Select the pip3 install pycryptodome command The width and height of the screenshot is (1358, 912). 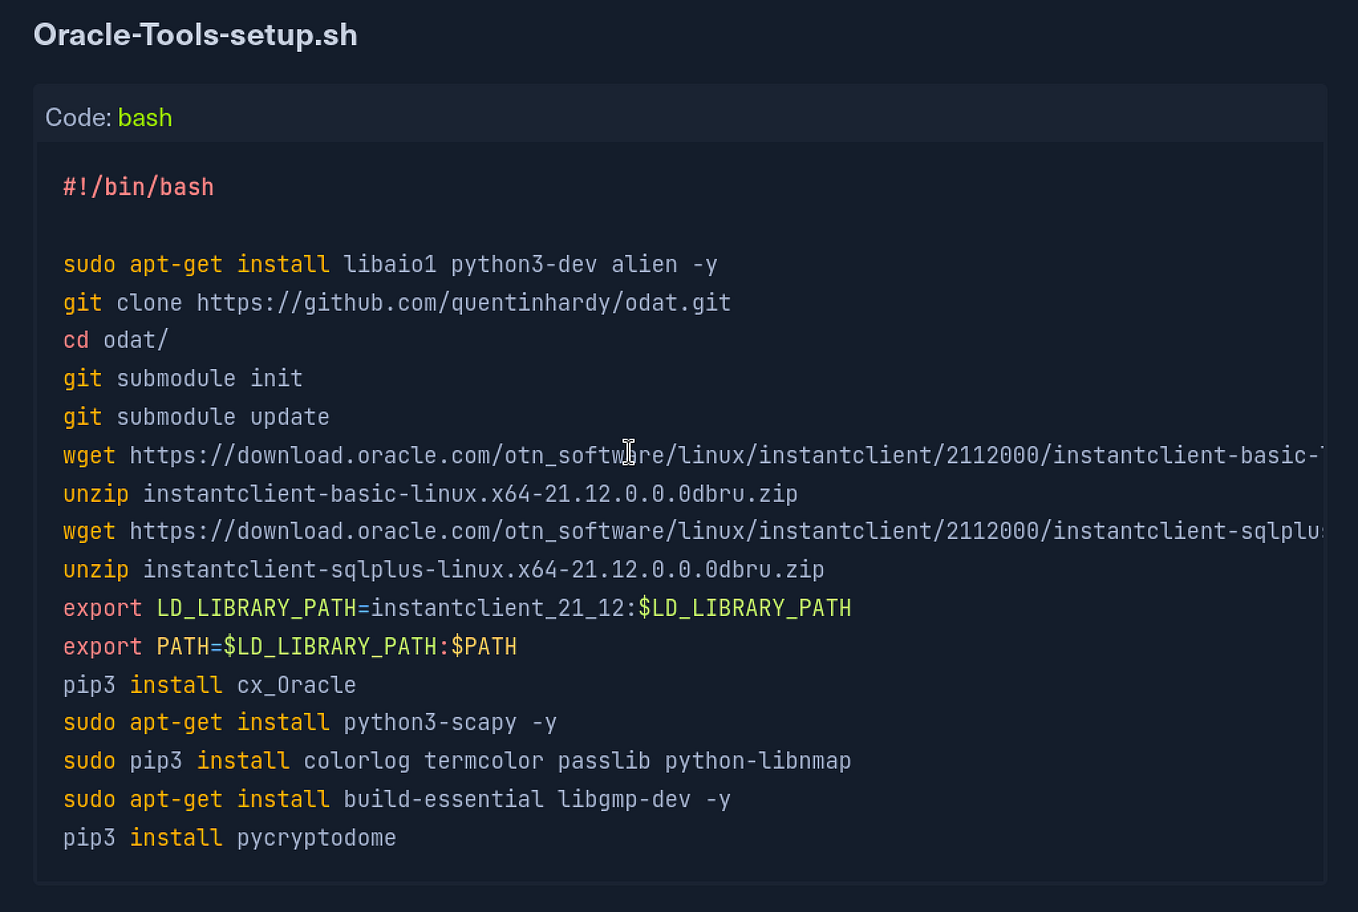(229, 837)
